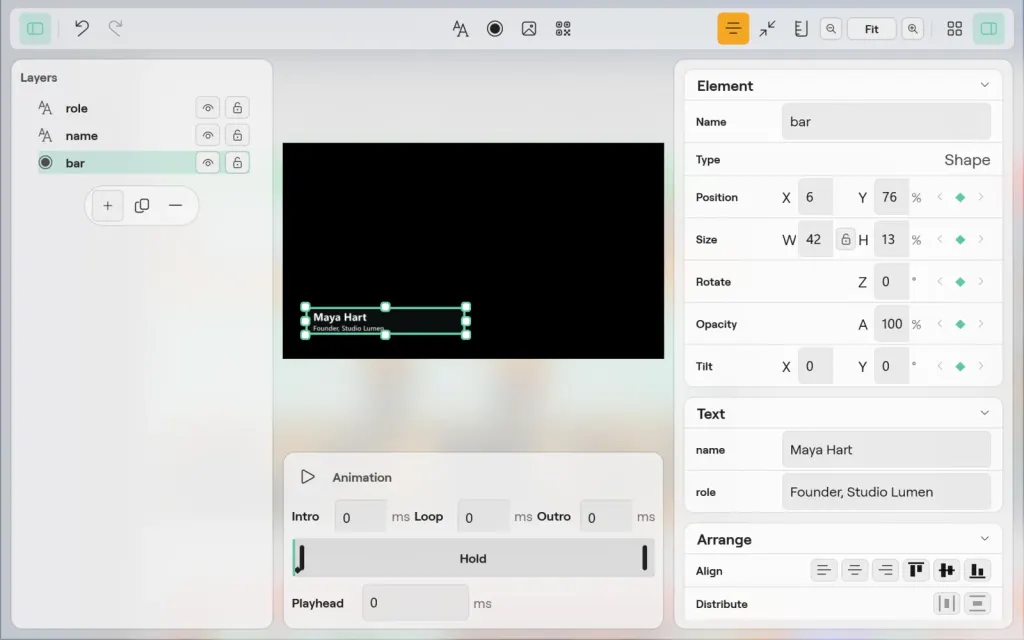Screen dimensions: 1024x640
Task: Toggle the orange lines toolbar button
Action: (x=733, y=29)
